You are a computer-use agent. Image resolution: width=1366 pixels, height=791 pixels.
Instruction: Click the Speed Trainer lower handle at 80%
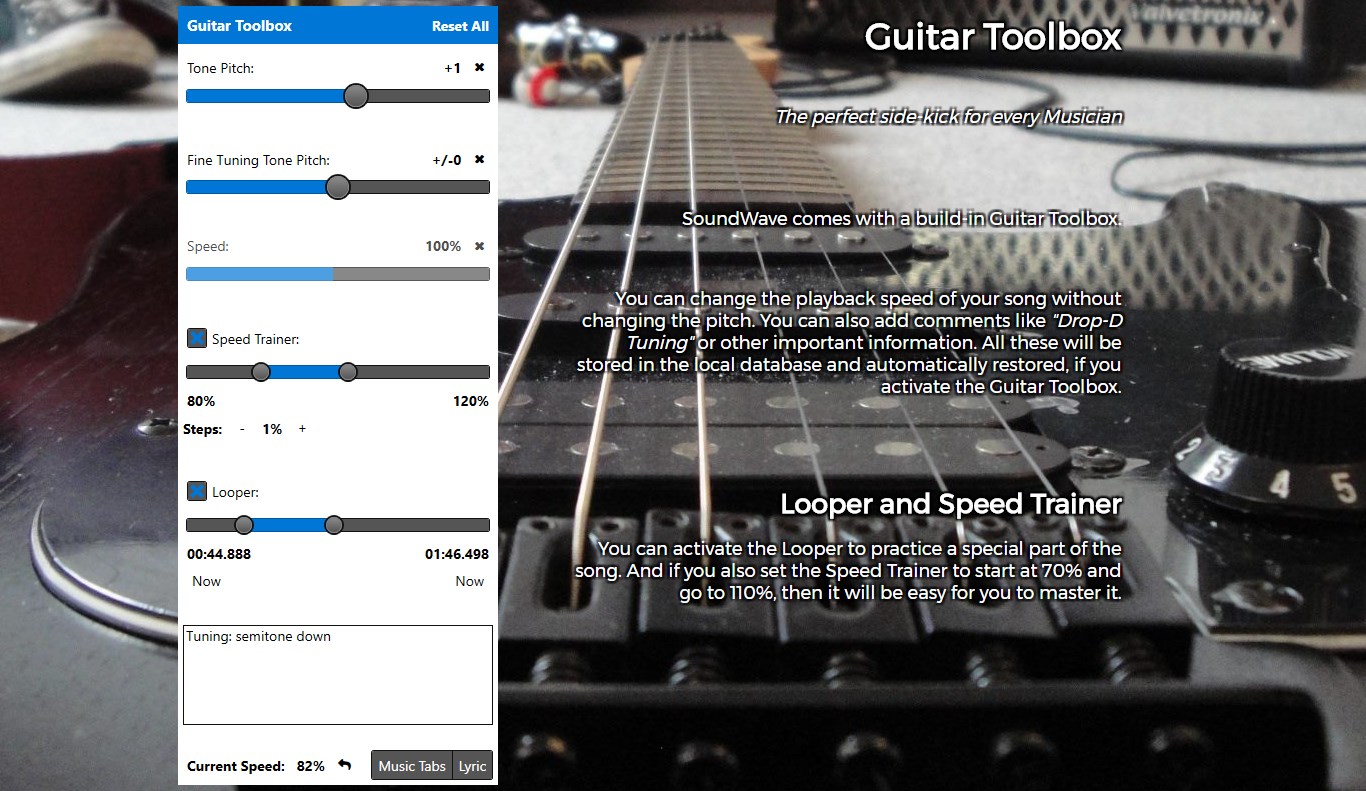(261, 372)
